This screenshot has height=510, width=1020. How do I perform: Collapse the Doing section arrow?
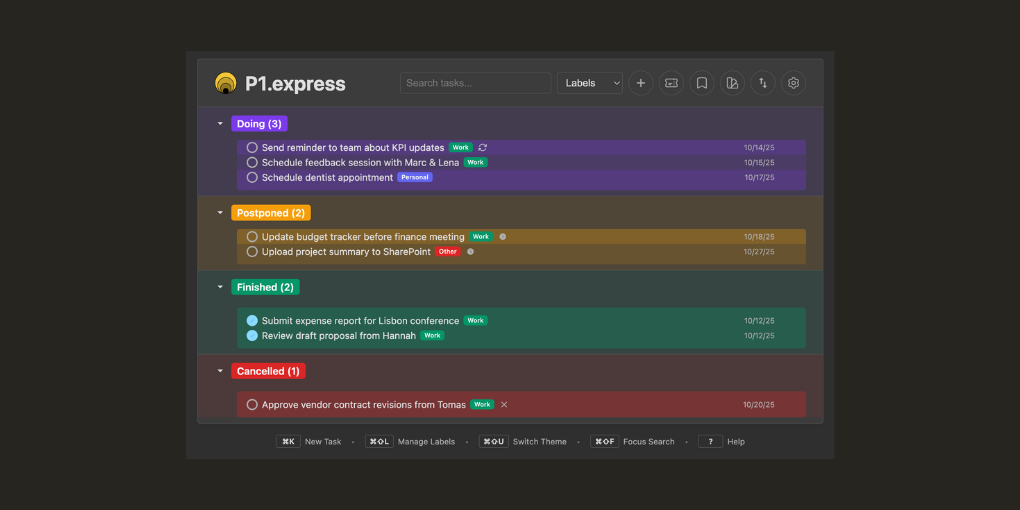point(220,124)
